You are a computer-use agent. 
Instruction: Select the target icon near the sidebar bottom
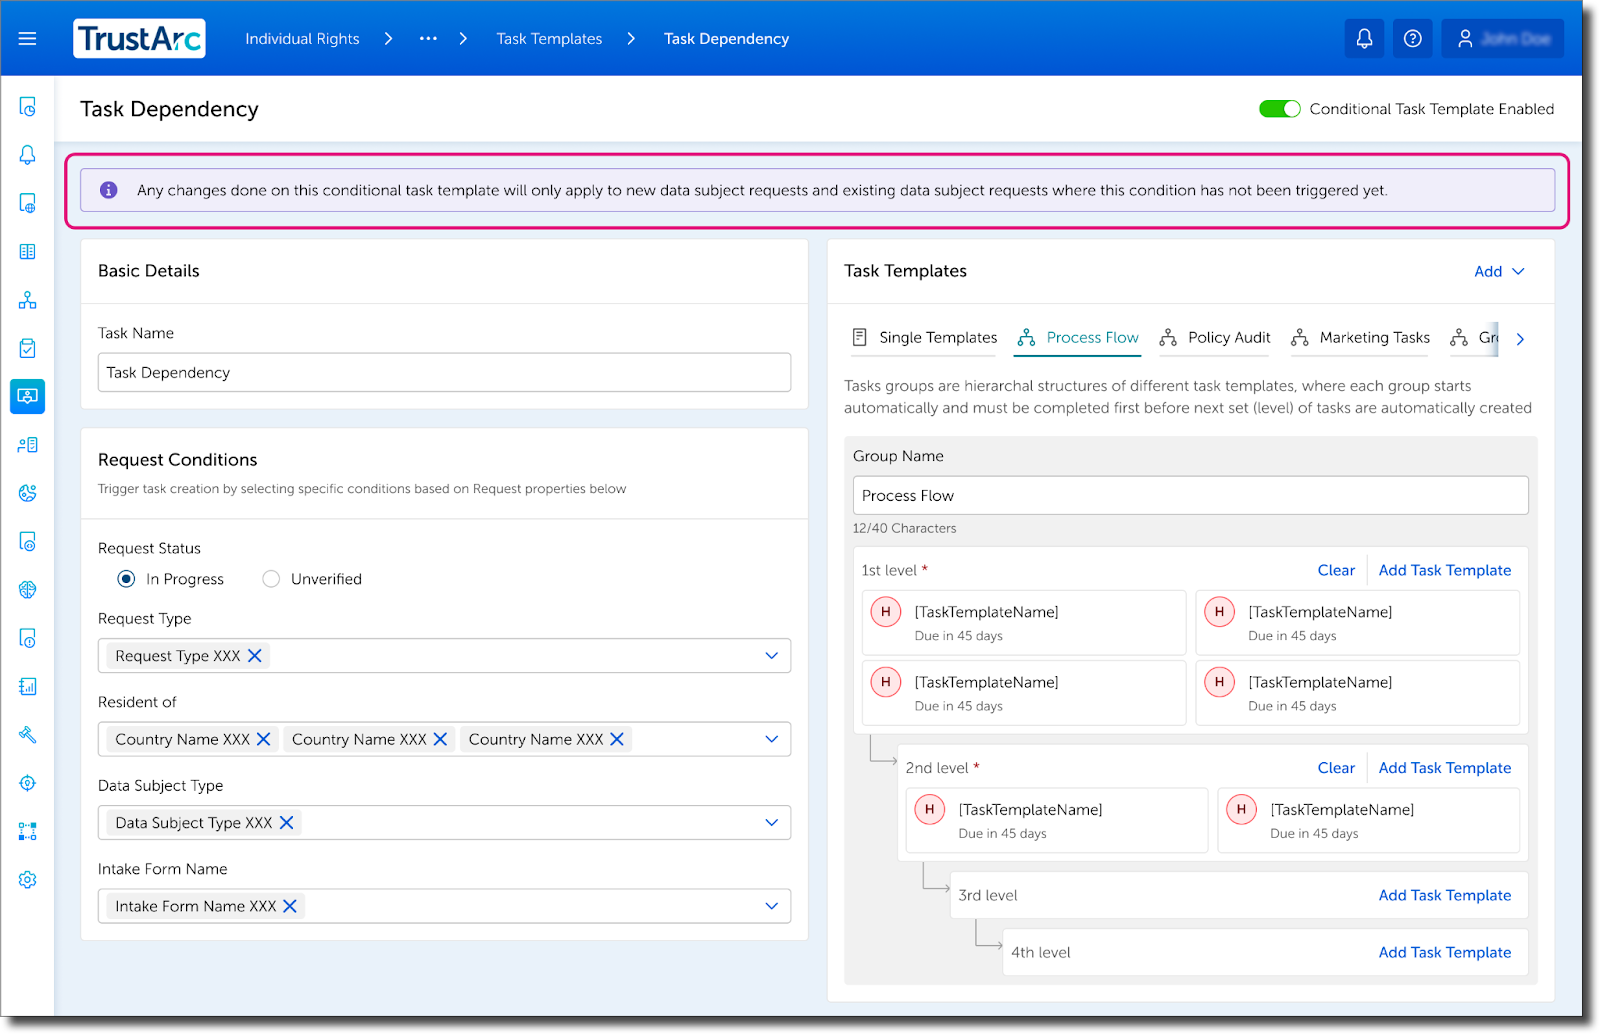coord(27,783)
